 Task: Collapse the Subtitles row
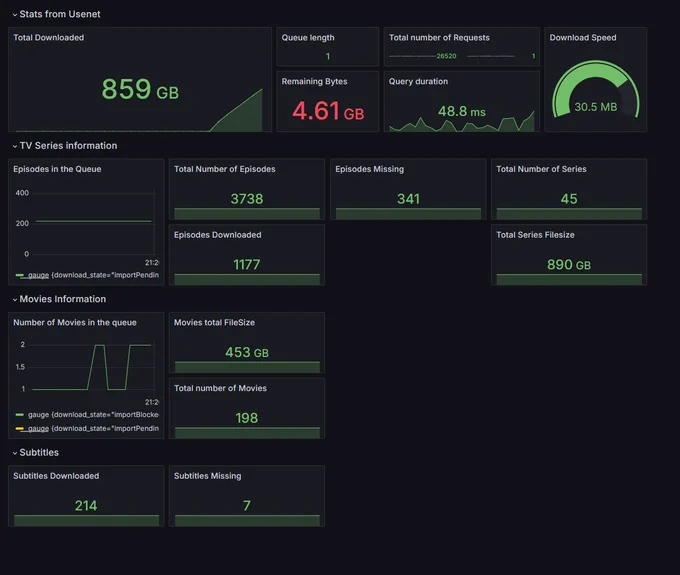pyautogui.click(x=36, y=453)
